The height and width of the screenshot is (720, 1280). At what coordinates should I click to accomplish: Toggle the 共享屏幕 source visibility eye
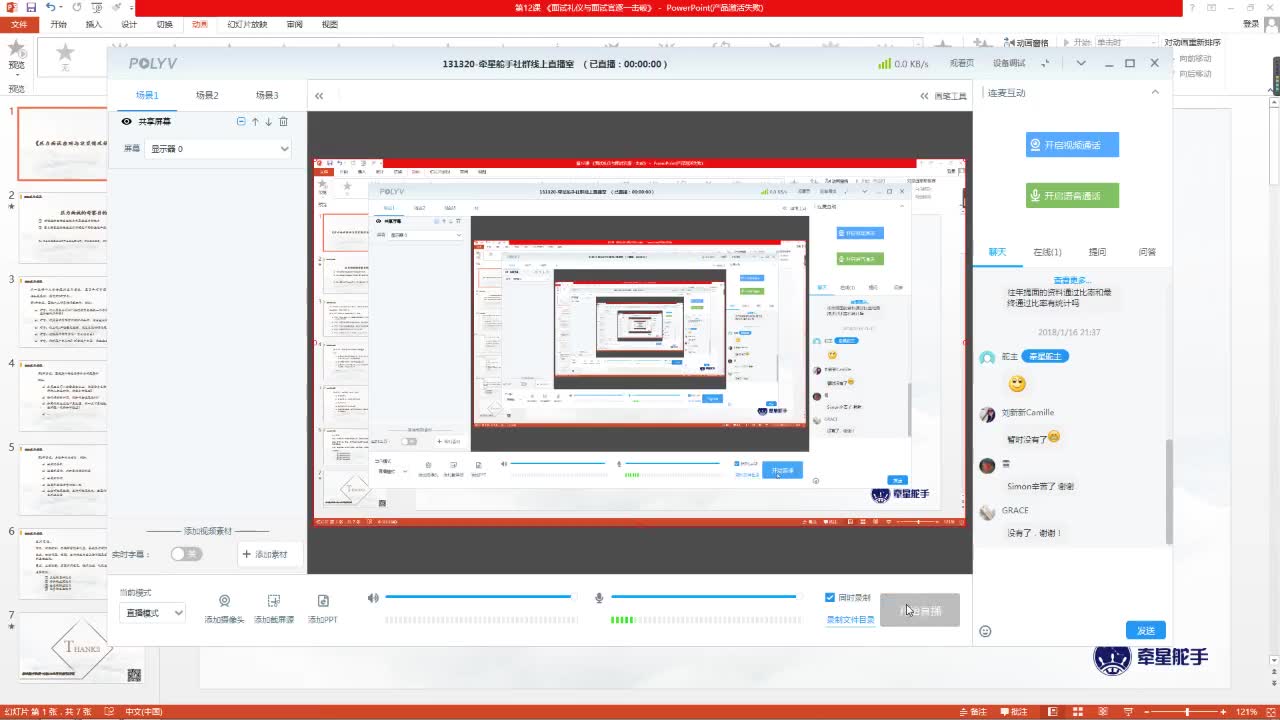click(127, 121)
